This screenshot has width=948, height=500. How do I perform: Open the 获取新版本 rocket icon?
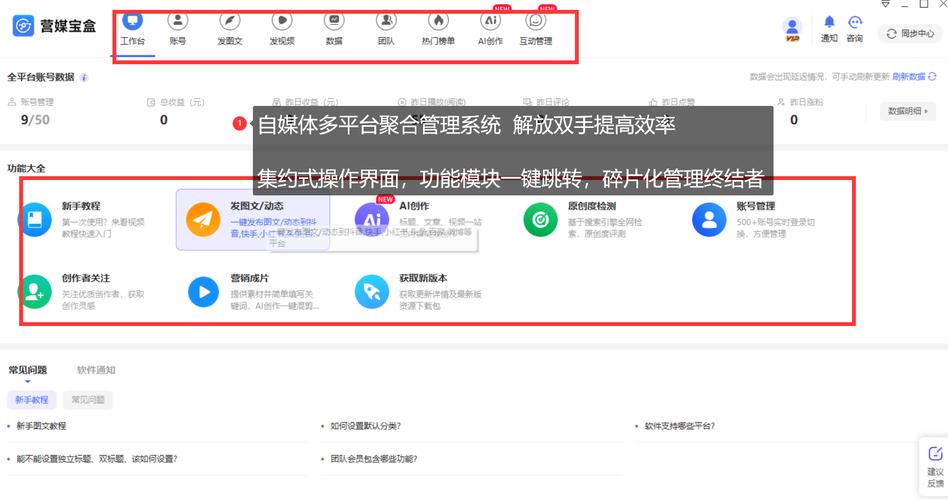tap(371, 292)
